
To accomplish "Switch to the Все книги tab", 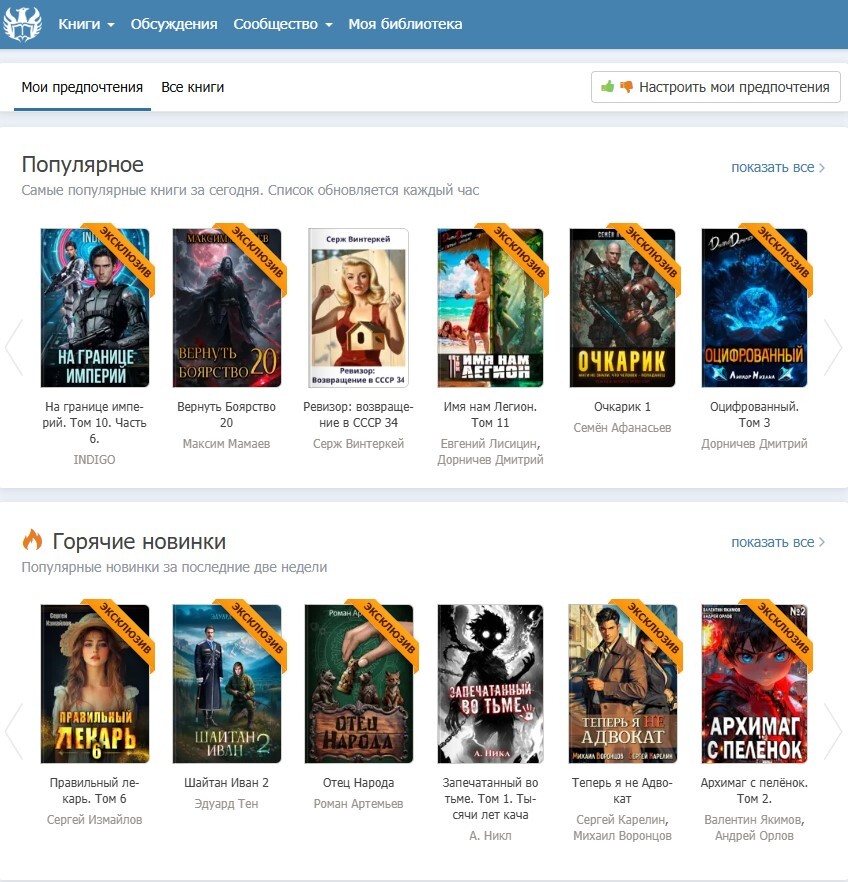I will (x=192, y=87).
